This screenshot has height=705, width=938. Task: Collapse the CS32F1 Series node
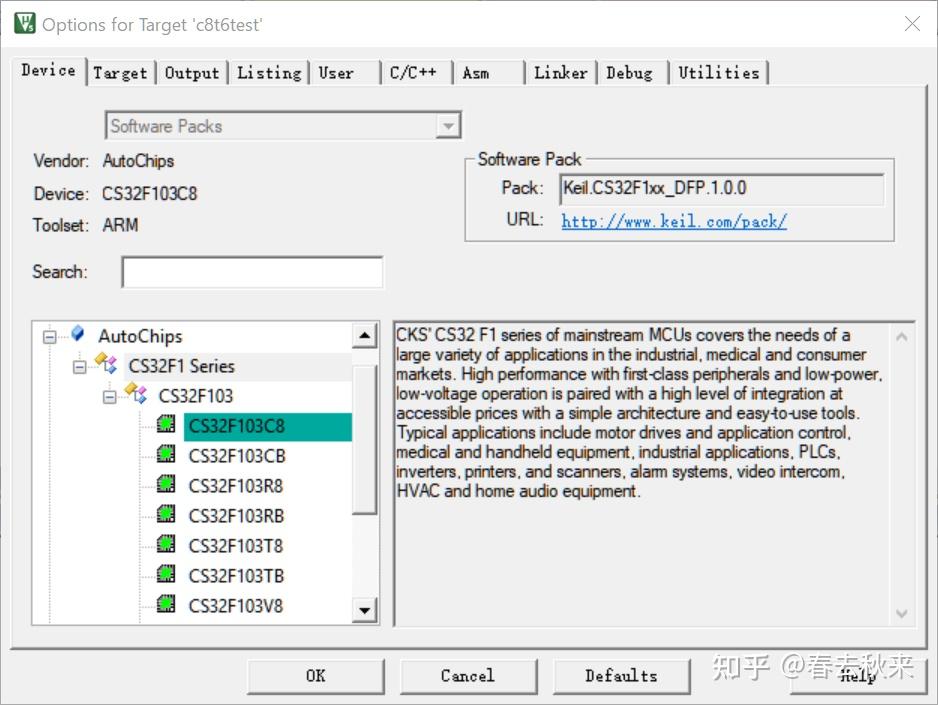(x=80, y=367)
